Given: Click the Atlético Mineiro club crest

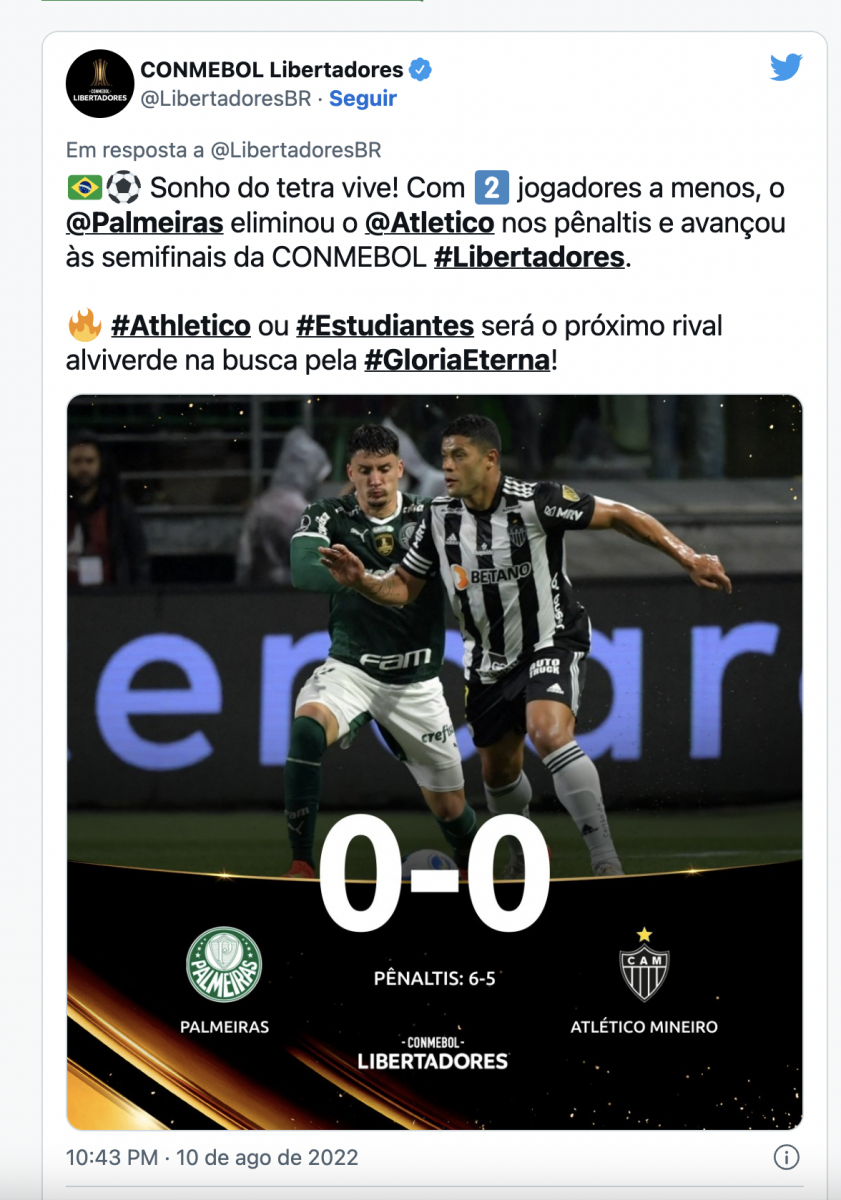Looking at the screenshot, I should (x=644, y=965).
